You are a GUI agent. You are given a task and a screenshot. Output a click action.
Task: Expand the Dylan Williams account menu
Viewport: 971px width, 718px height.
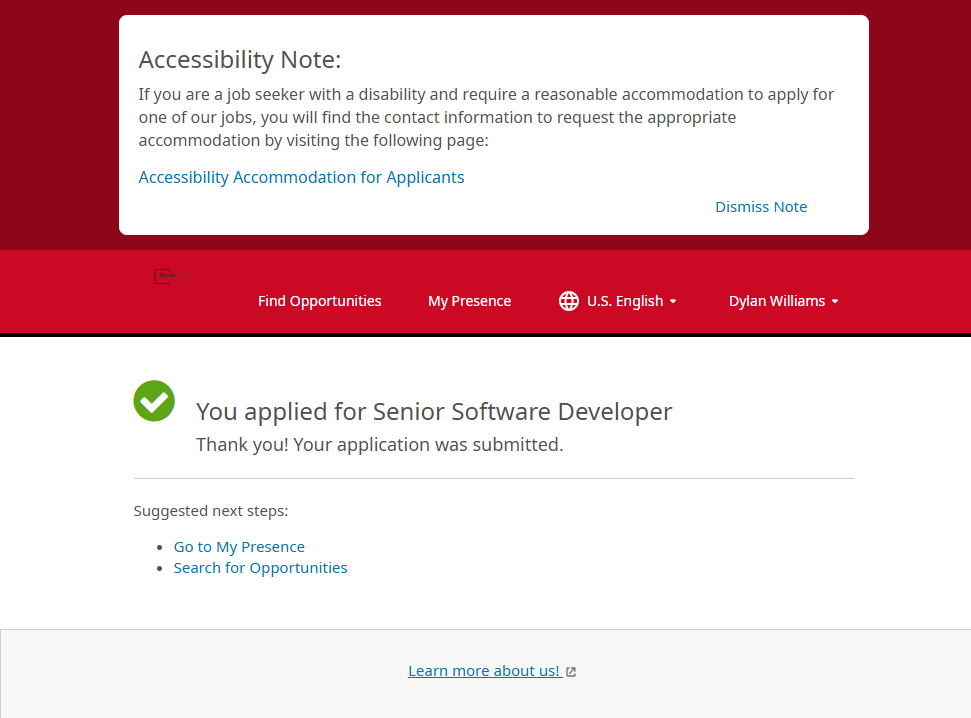(777, 301)
